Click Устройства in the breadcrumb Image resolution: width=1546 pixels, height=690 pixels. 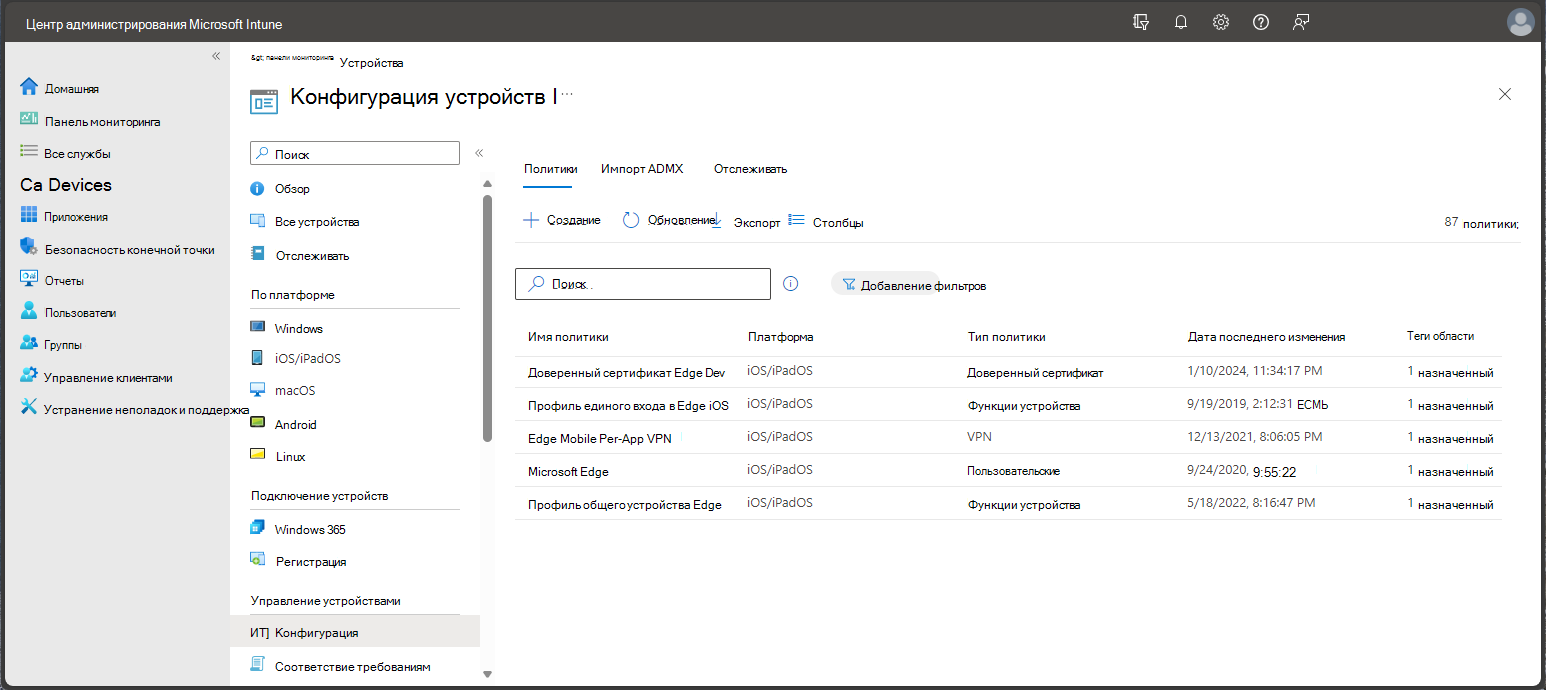click(x=372, y=63)
